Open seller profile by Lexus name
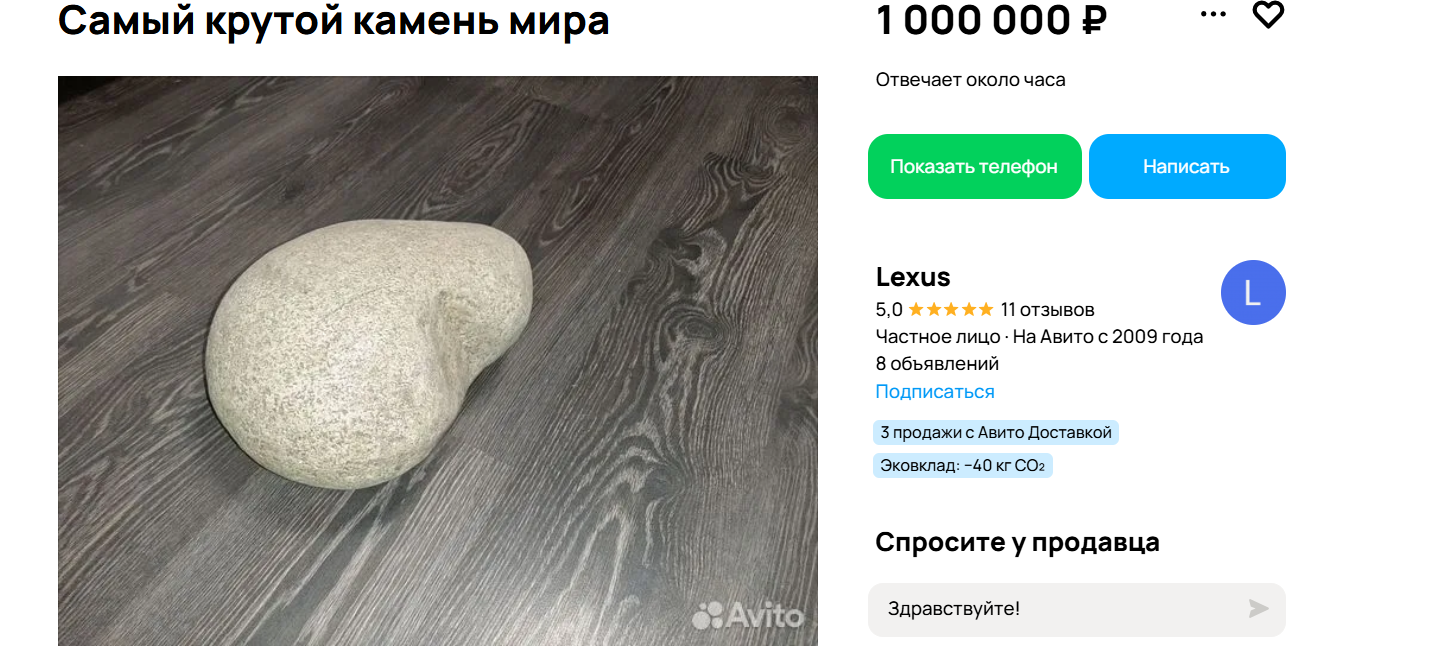 tap(913, 277)
